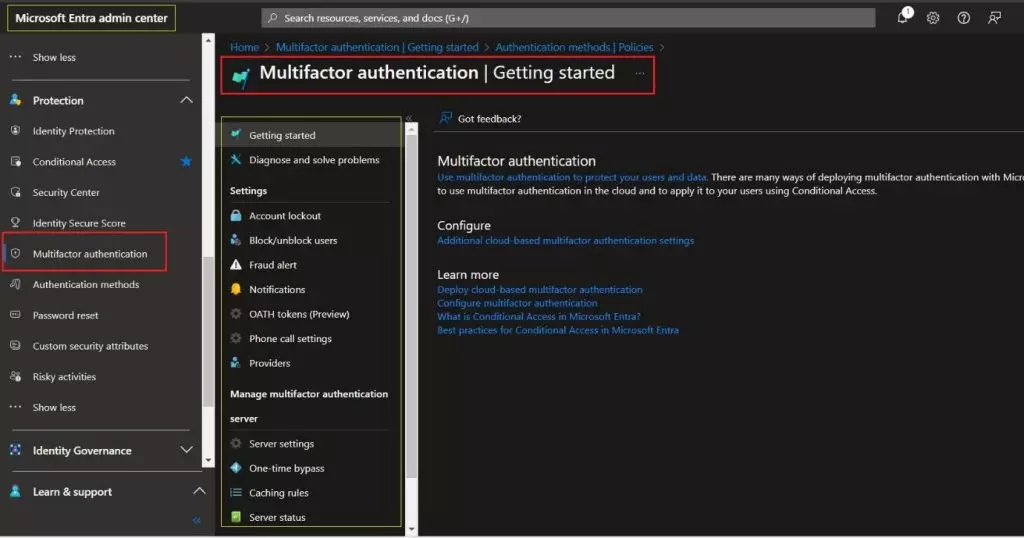Screen dimensions: 1024x538
Task: Click the Account lockout padlock icon
Action: pyautogui.click(x=236, y=216)
